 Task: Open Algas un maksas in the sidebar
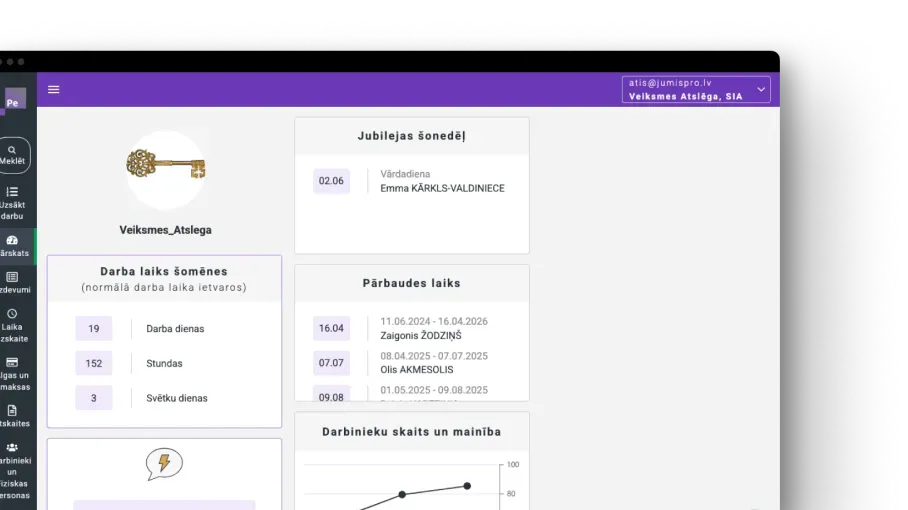pyautogui.click(x=13, y=374)
